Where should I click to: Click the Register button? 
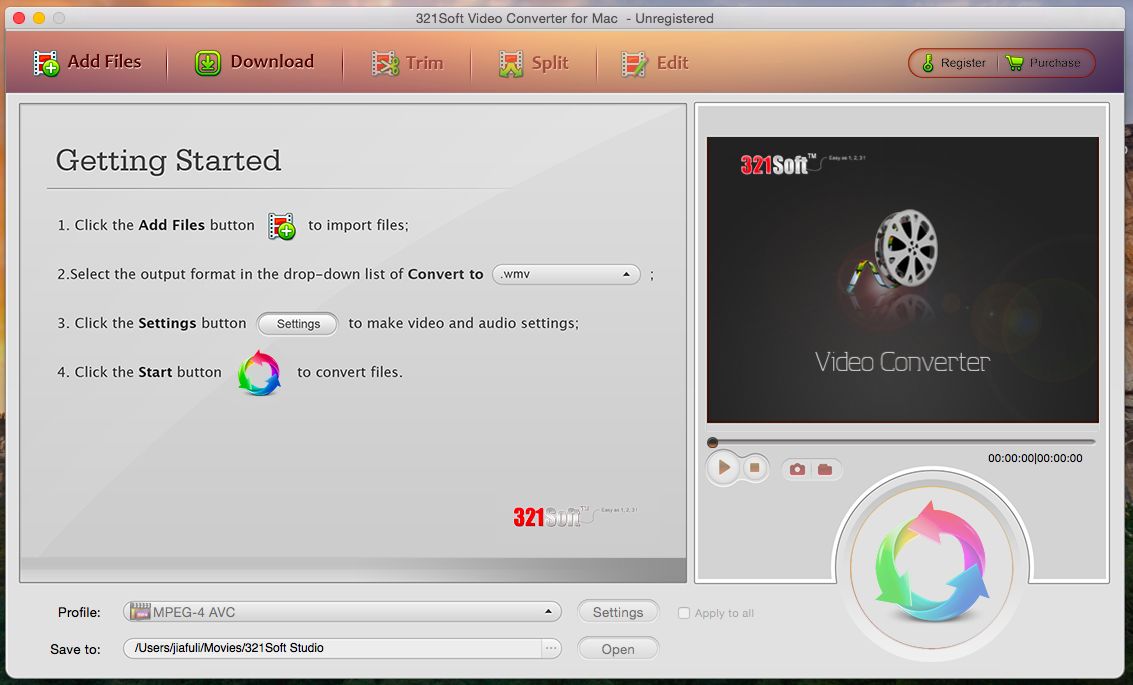[x=954, y=63]
